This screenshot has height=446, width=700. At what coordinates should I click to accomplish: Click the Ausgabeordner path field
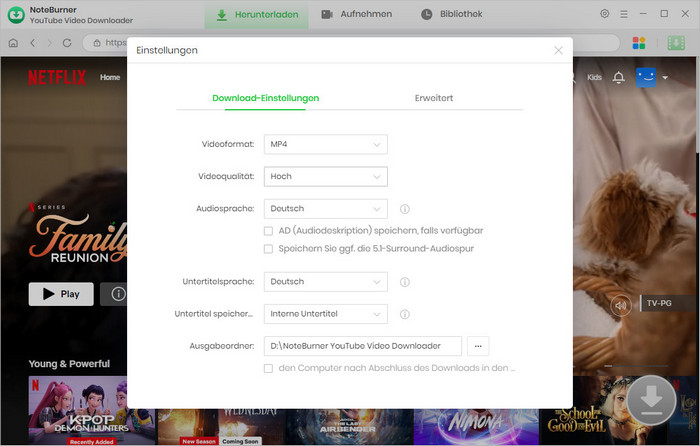pos(362,346)
